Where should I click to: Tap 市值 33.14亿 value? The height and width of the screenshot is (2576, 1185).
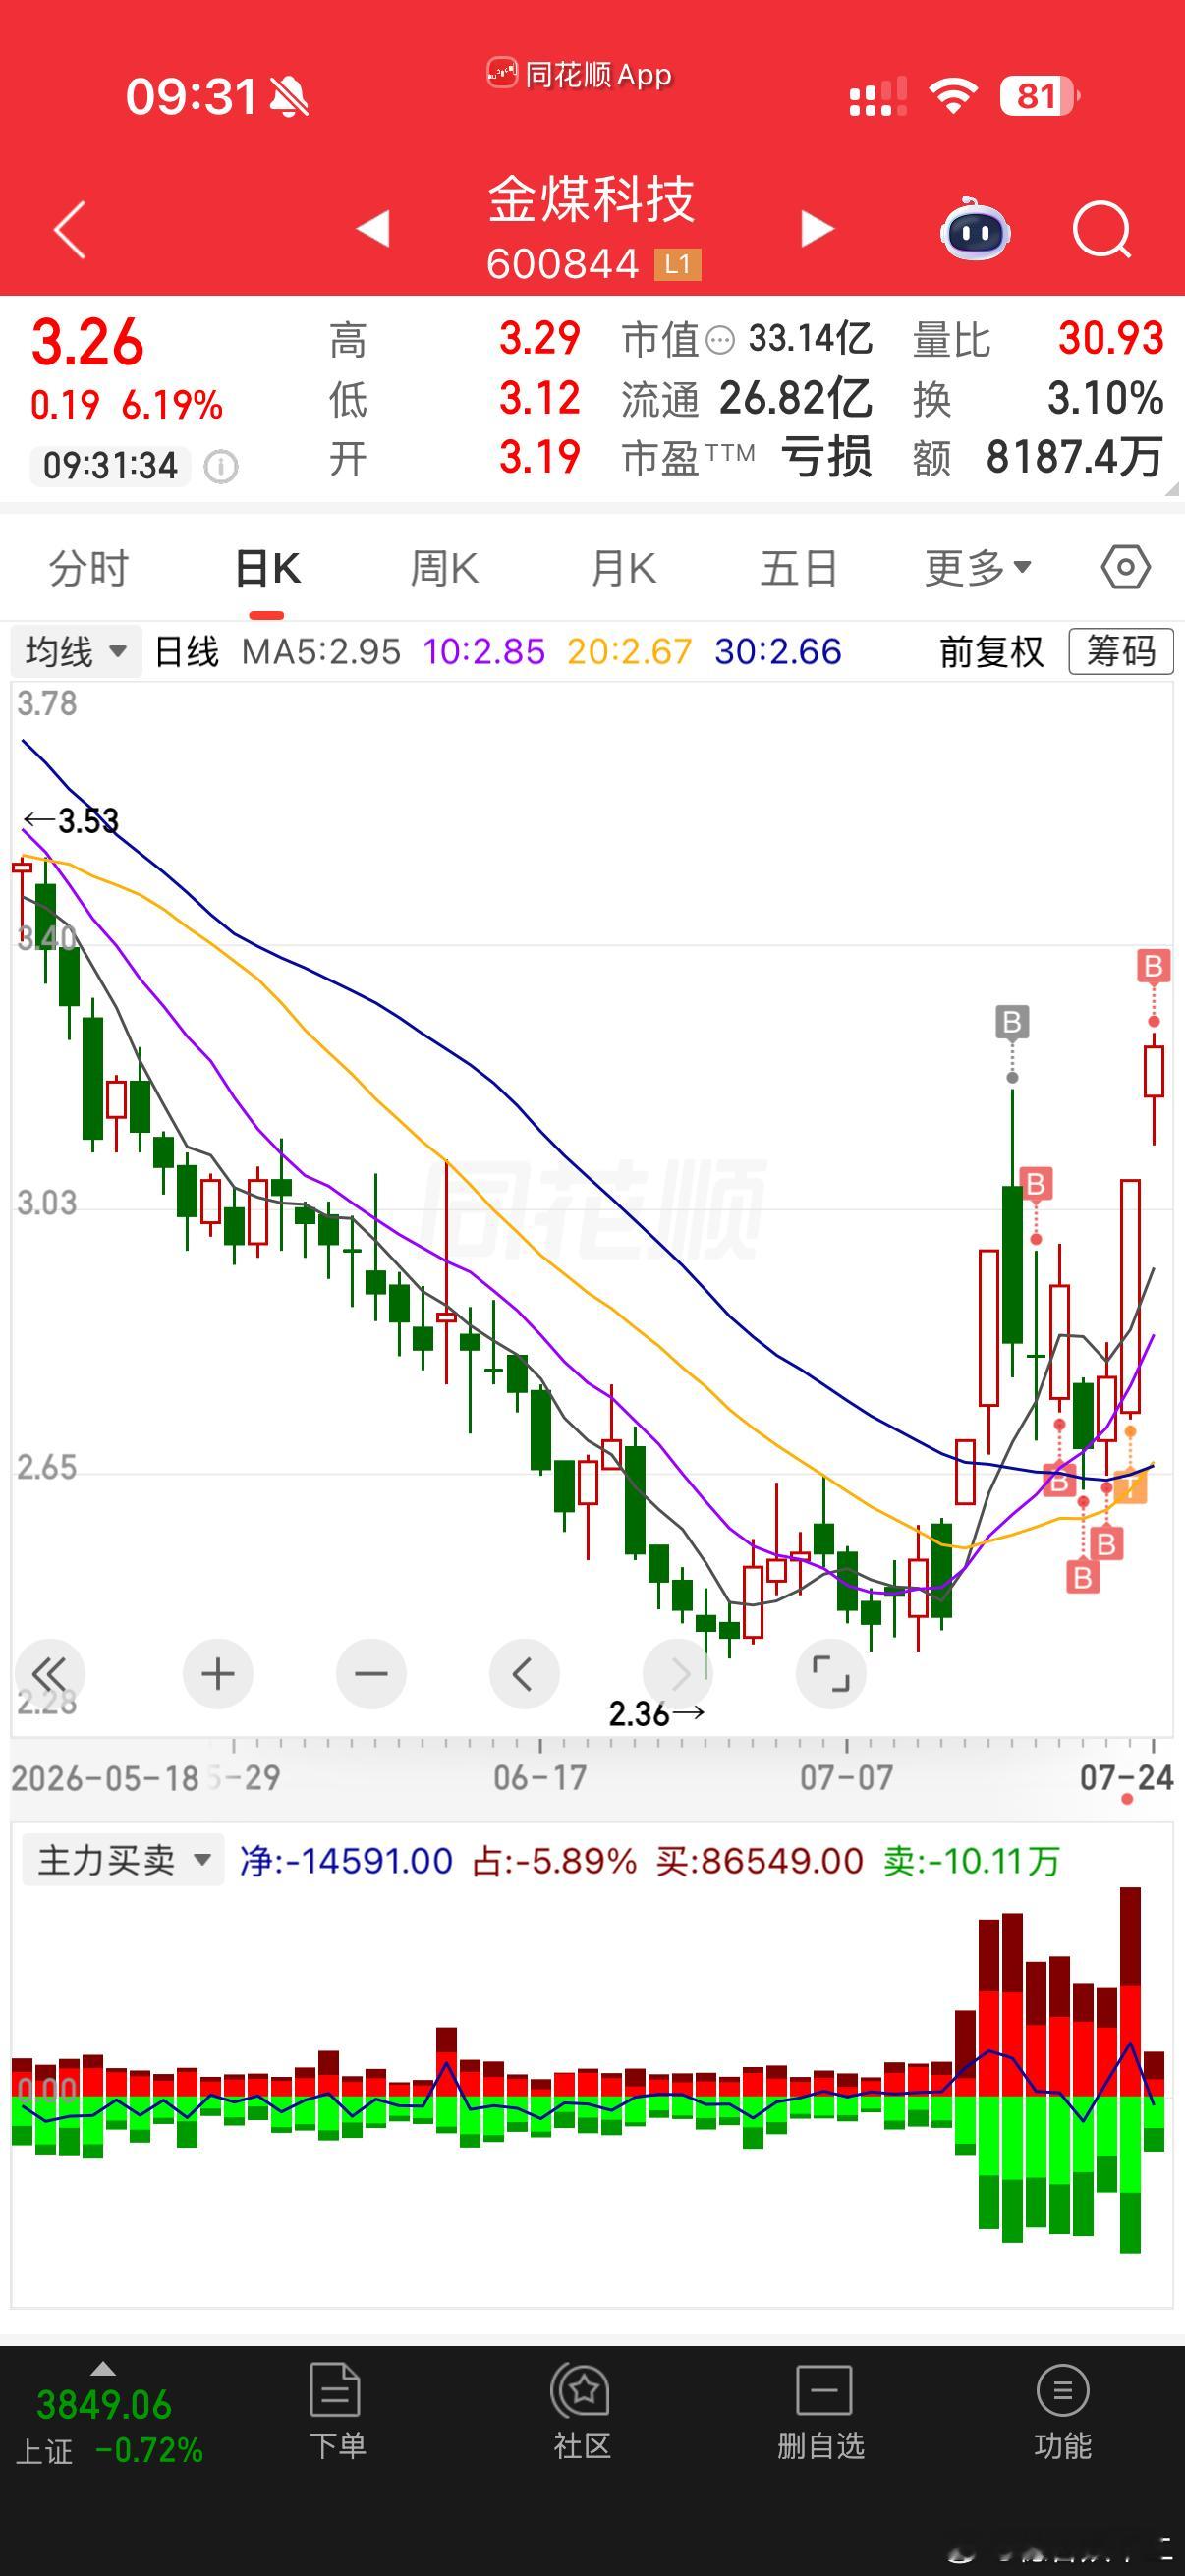811,339
